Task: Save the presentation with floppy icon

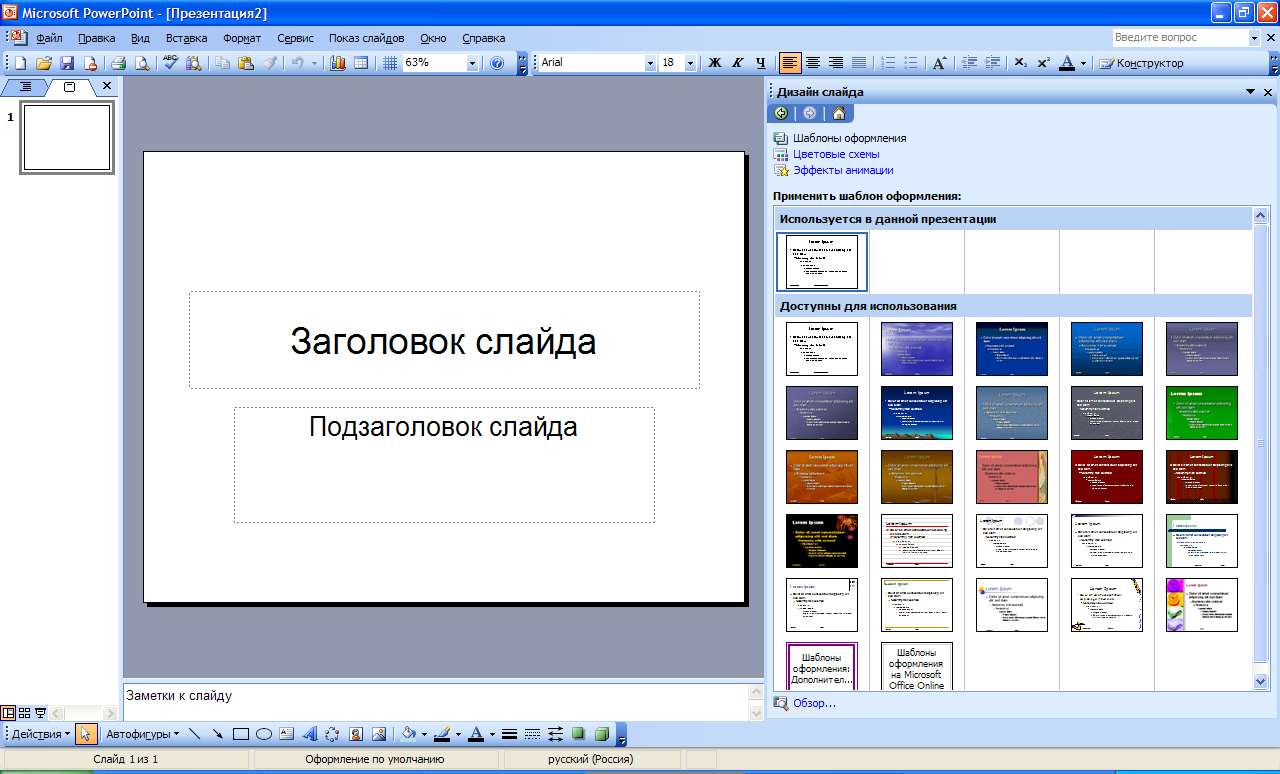Action: click(x=67, y=63)
